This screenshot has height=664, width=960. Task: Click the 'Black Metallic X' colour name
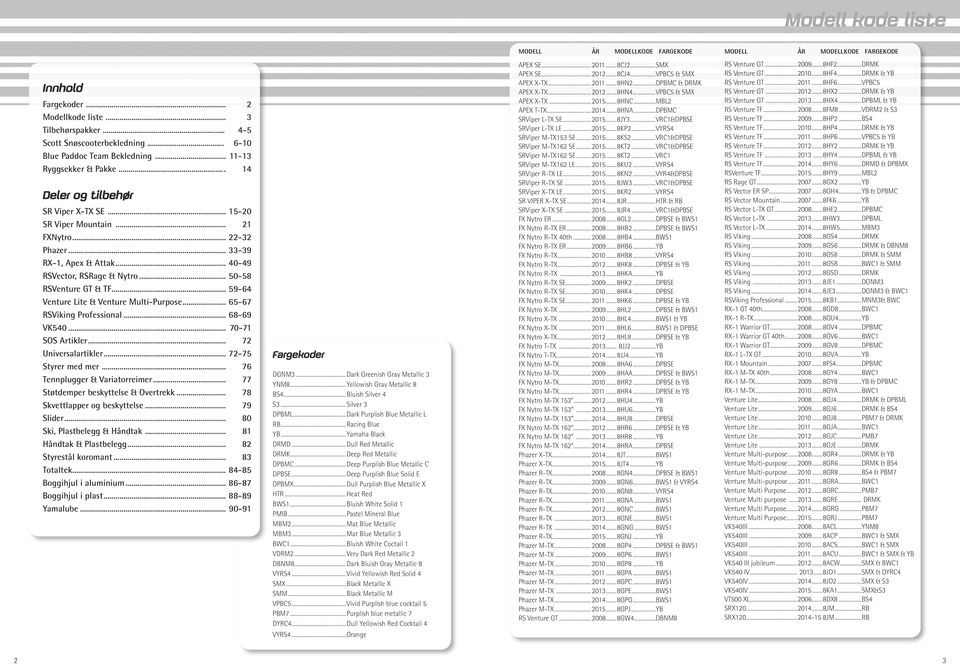pos(369,584)
